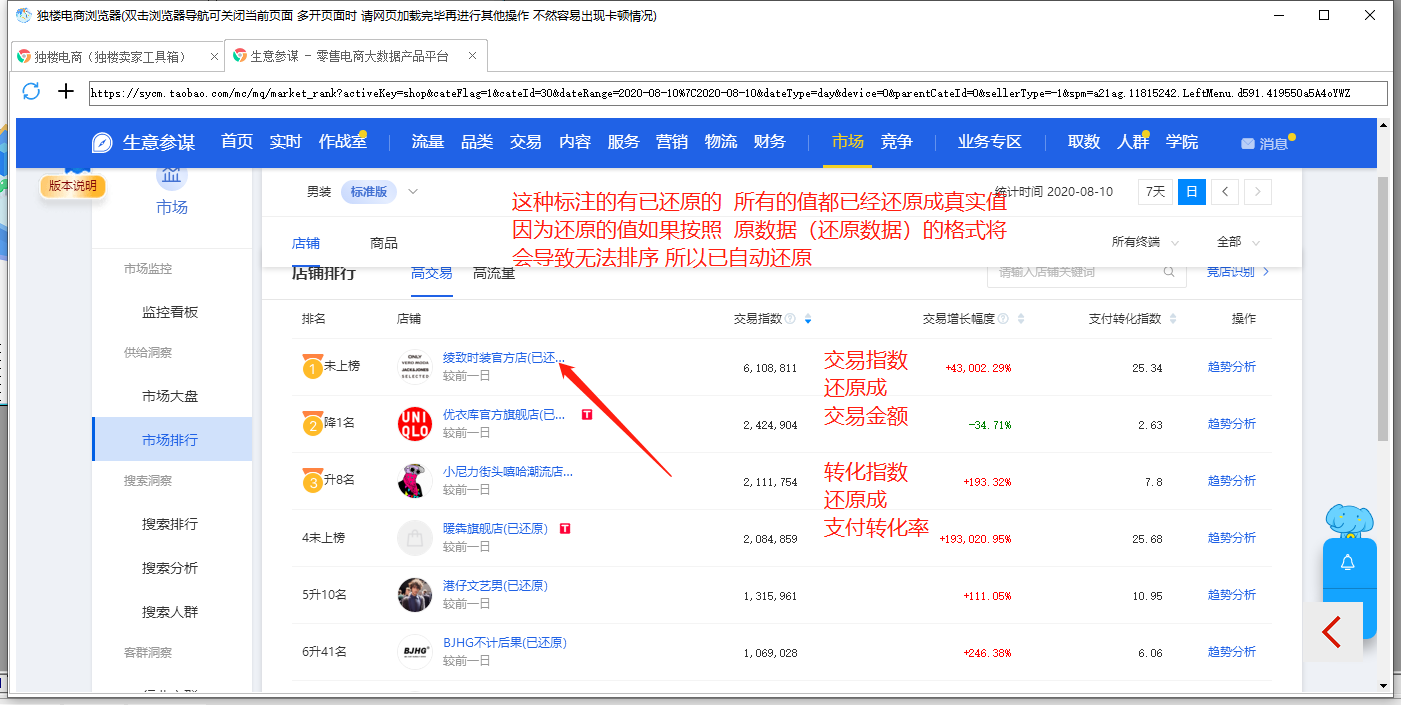
Task: Sort by 交易指数 column arrow
Action: 808,319
